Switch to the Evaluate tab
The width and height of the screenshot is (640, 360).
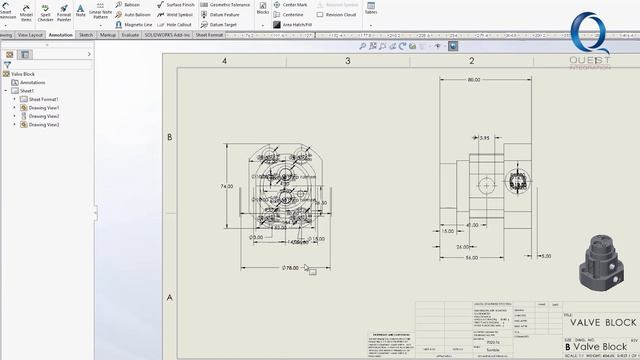tap(130, 35)
